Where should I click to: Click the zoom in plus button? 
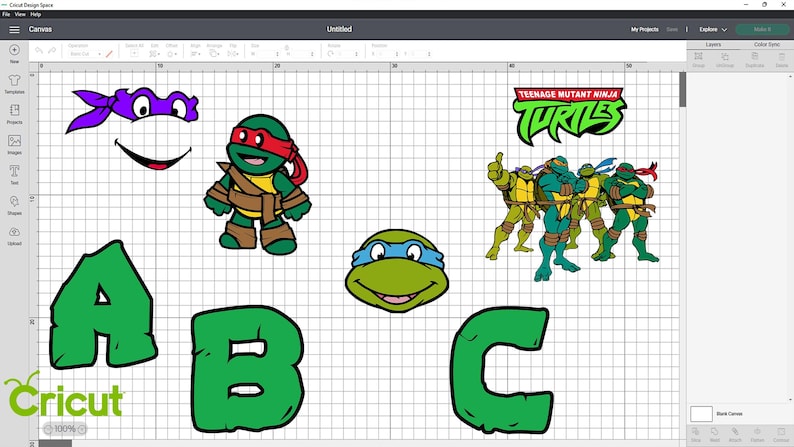tap(82, 429)
